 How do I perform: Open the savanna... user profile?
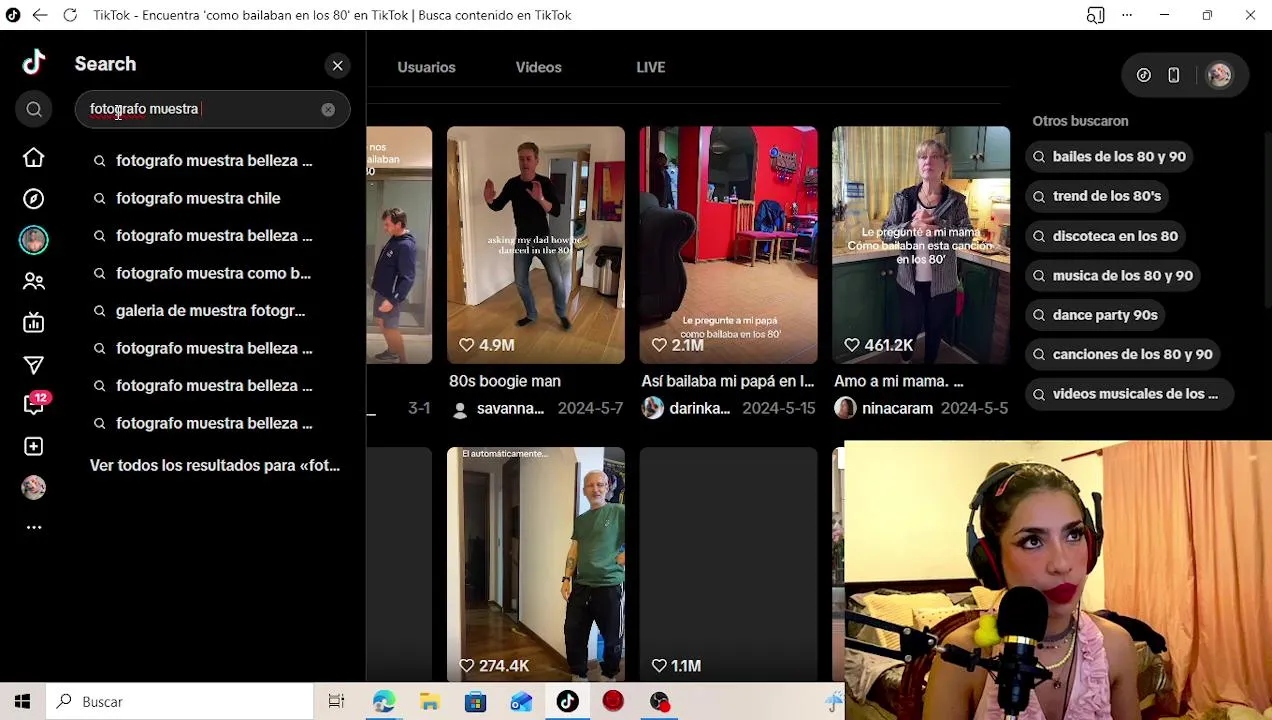499,408
